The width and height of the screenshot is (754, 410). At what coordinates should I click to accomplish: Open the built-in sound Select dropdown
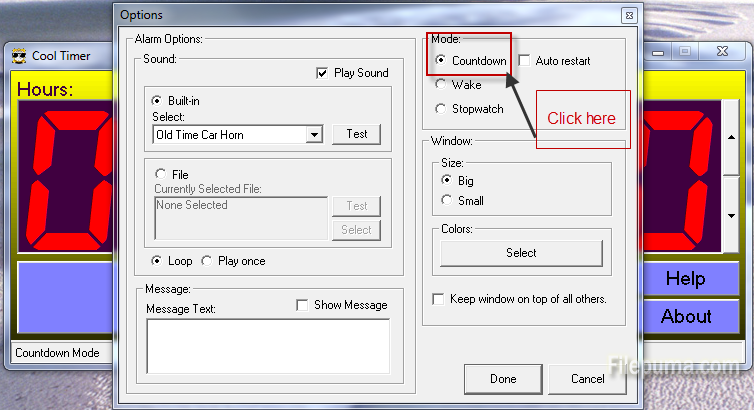[x=314, y=135]
